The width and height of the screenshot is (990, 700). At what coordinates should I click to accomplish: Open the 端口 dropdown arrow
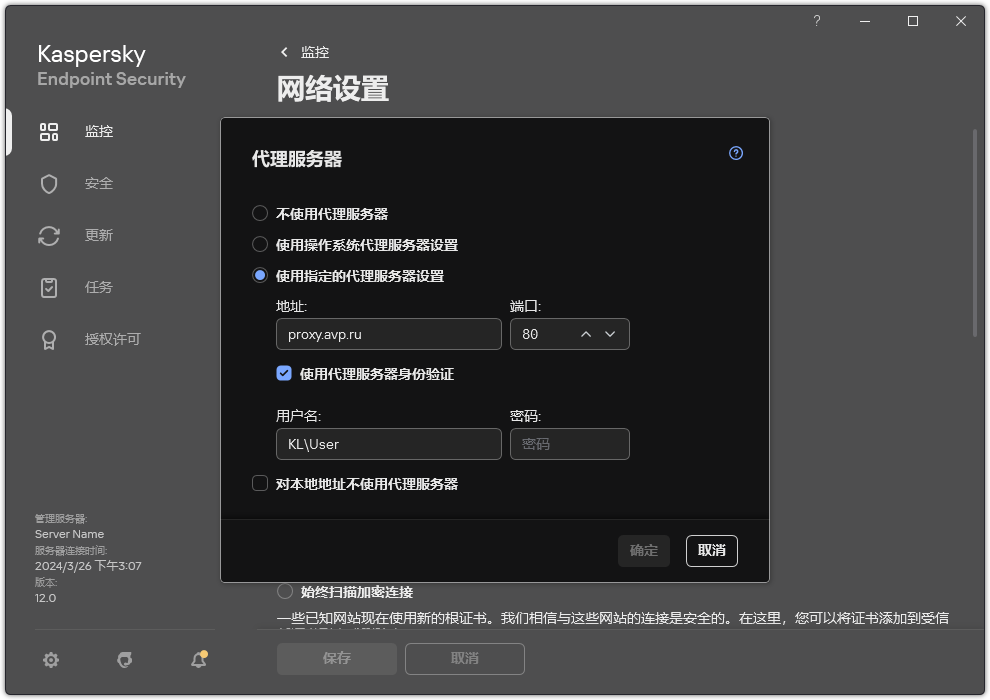pyautogui.click(x=610, y=334)
